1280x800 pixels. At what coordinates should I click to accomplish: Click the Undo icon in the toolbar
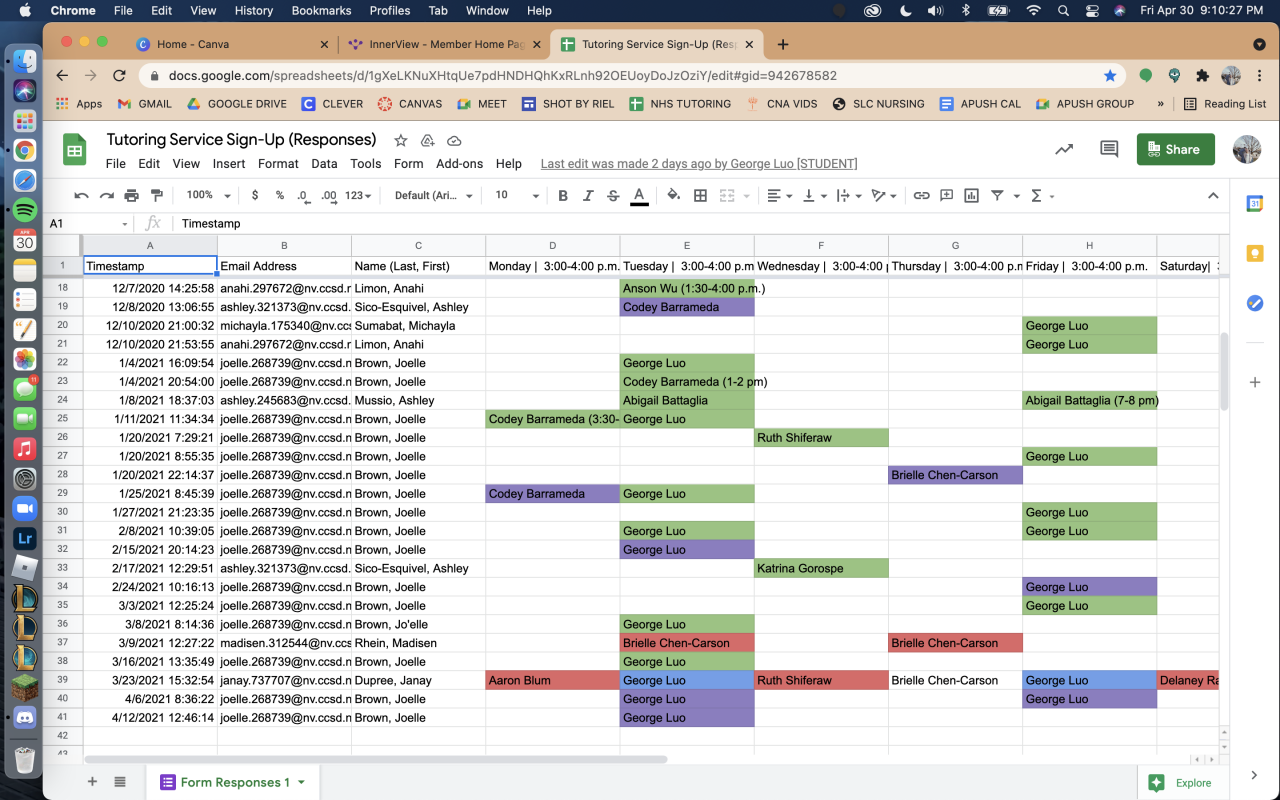pyautogui.click(x=82, y=195)
